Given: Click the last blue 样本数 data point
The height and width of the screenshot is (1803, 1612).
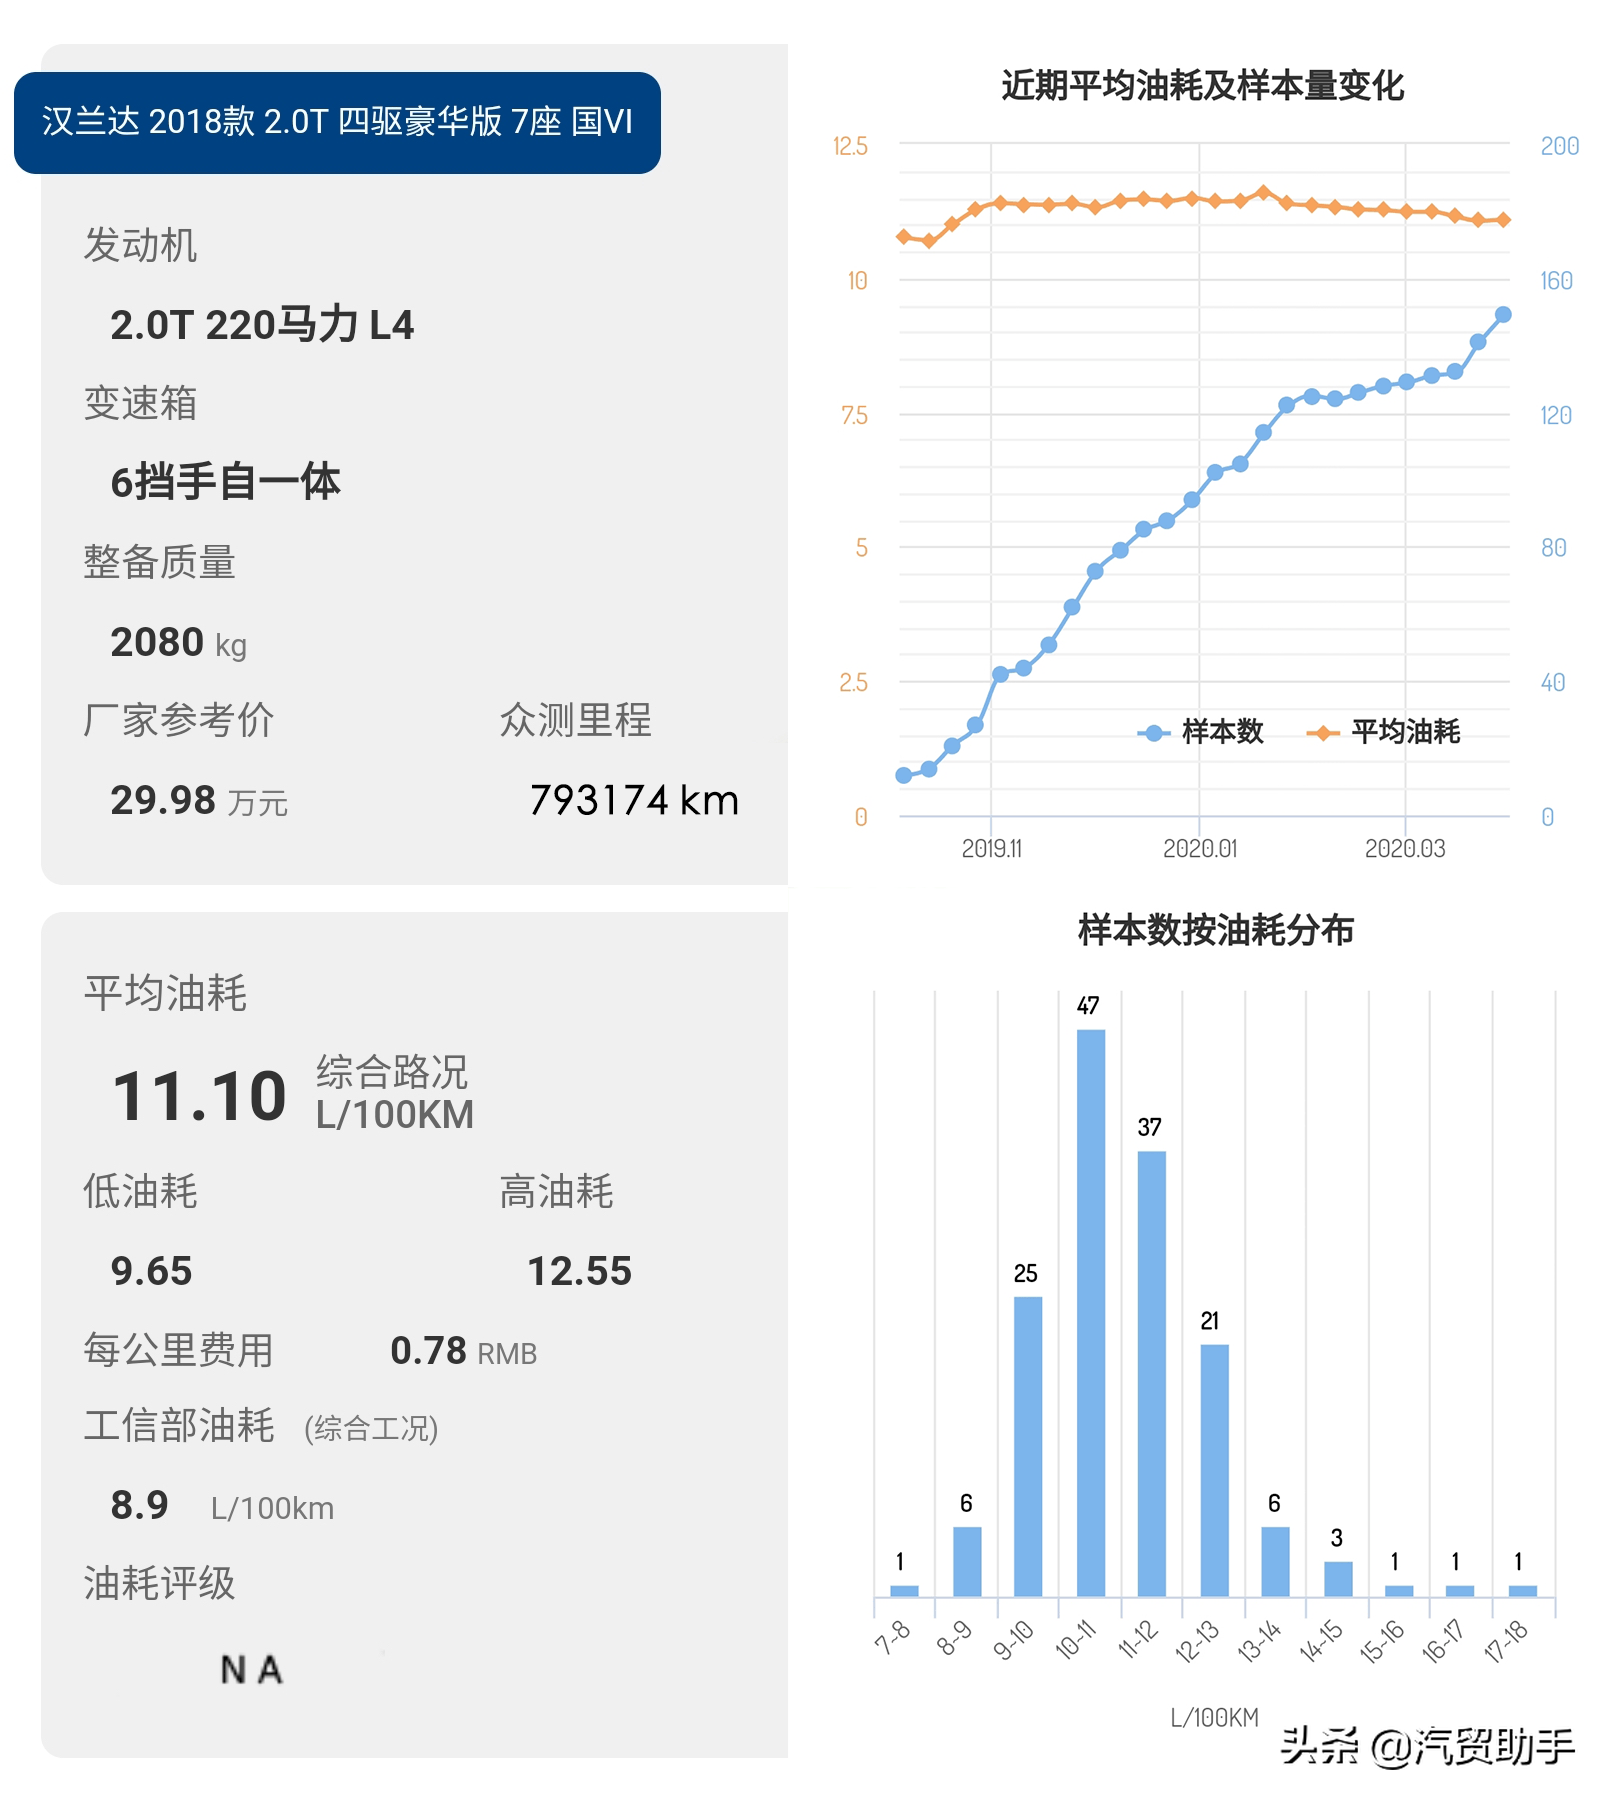Looking at the screenshot, I should [1502, 315].
